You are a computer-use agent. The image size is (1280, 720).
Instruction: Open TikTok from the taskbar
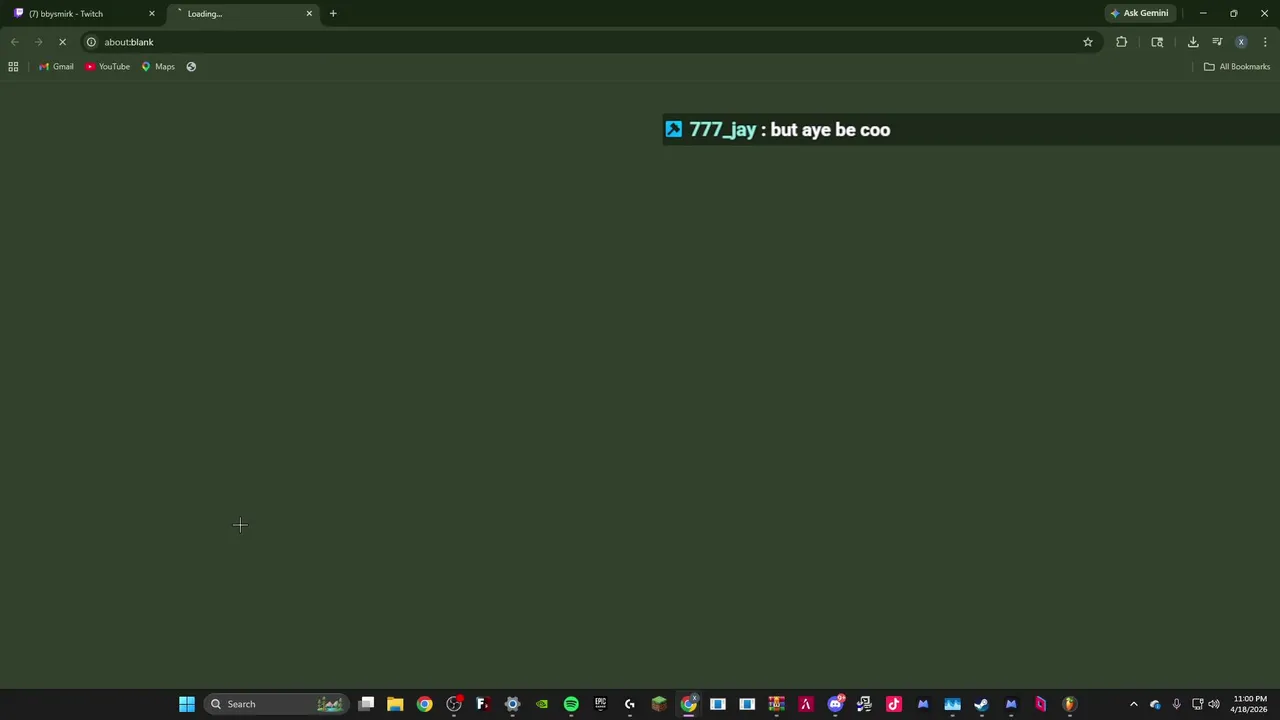pos(893,704)
